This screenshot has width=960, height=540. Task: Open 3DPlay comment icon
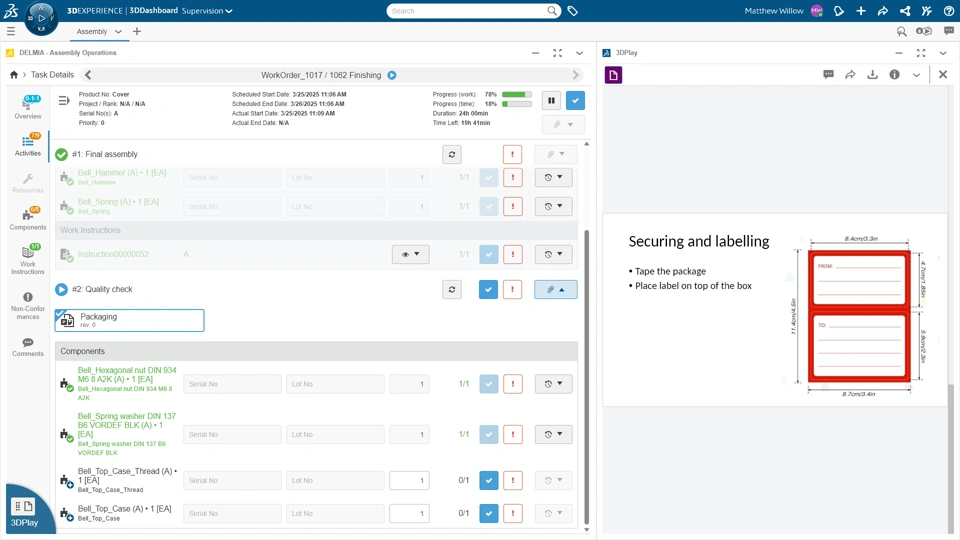pyautogui.click(x=828, y=75)
